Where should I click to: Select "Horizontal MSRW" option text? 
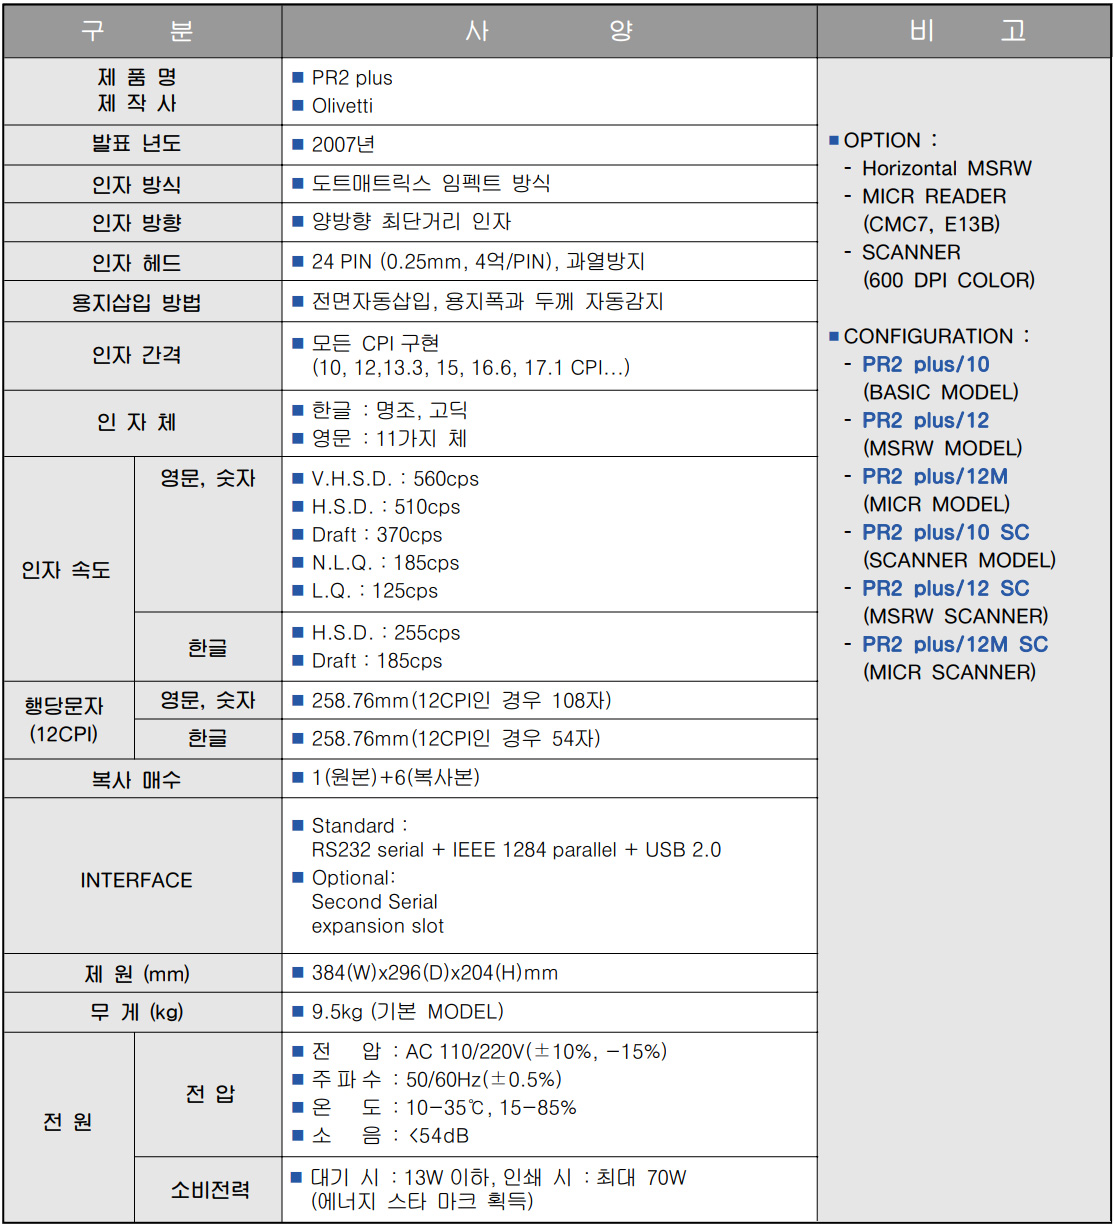(x=947, y=169)
